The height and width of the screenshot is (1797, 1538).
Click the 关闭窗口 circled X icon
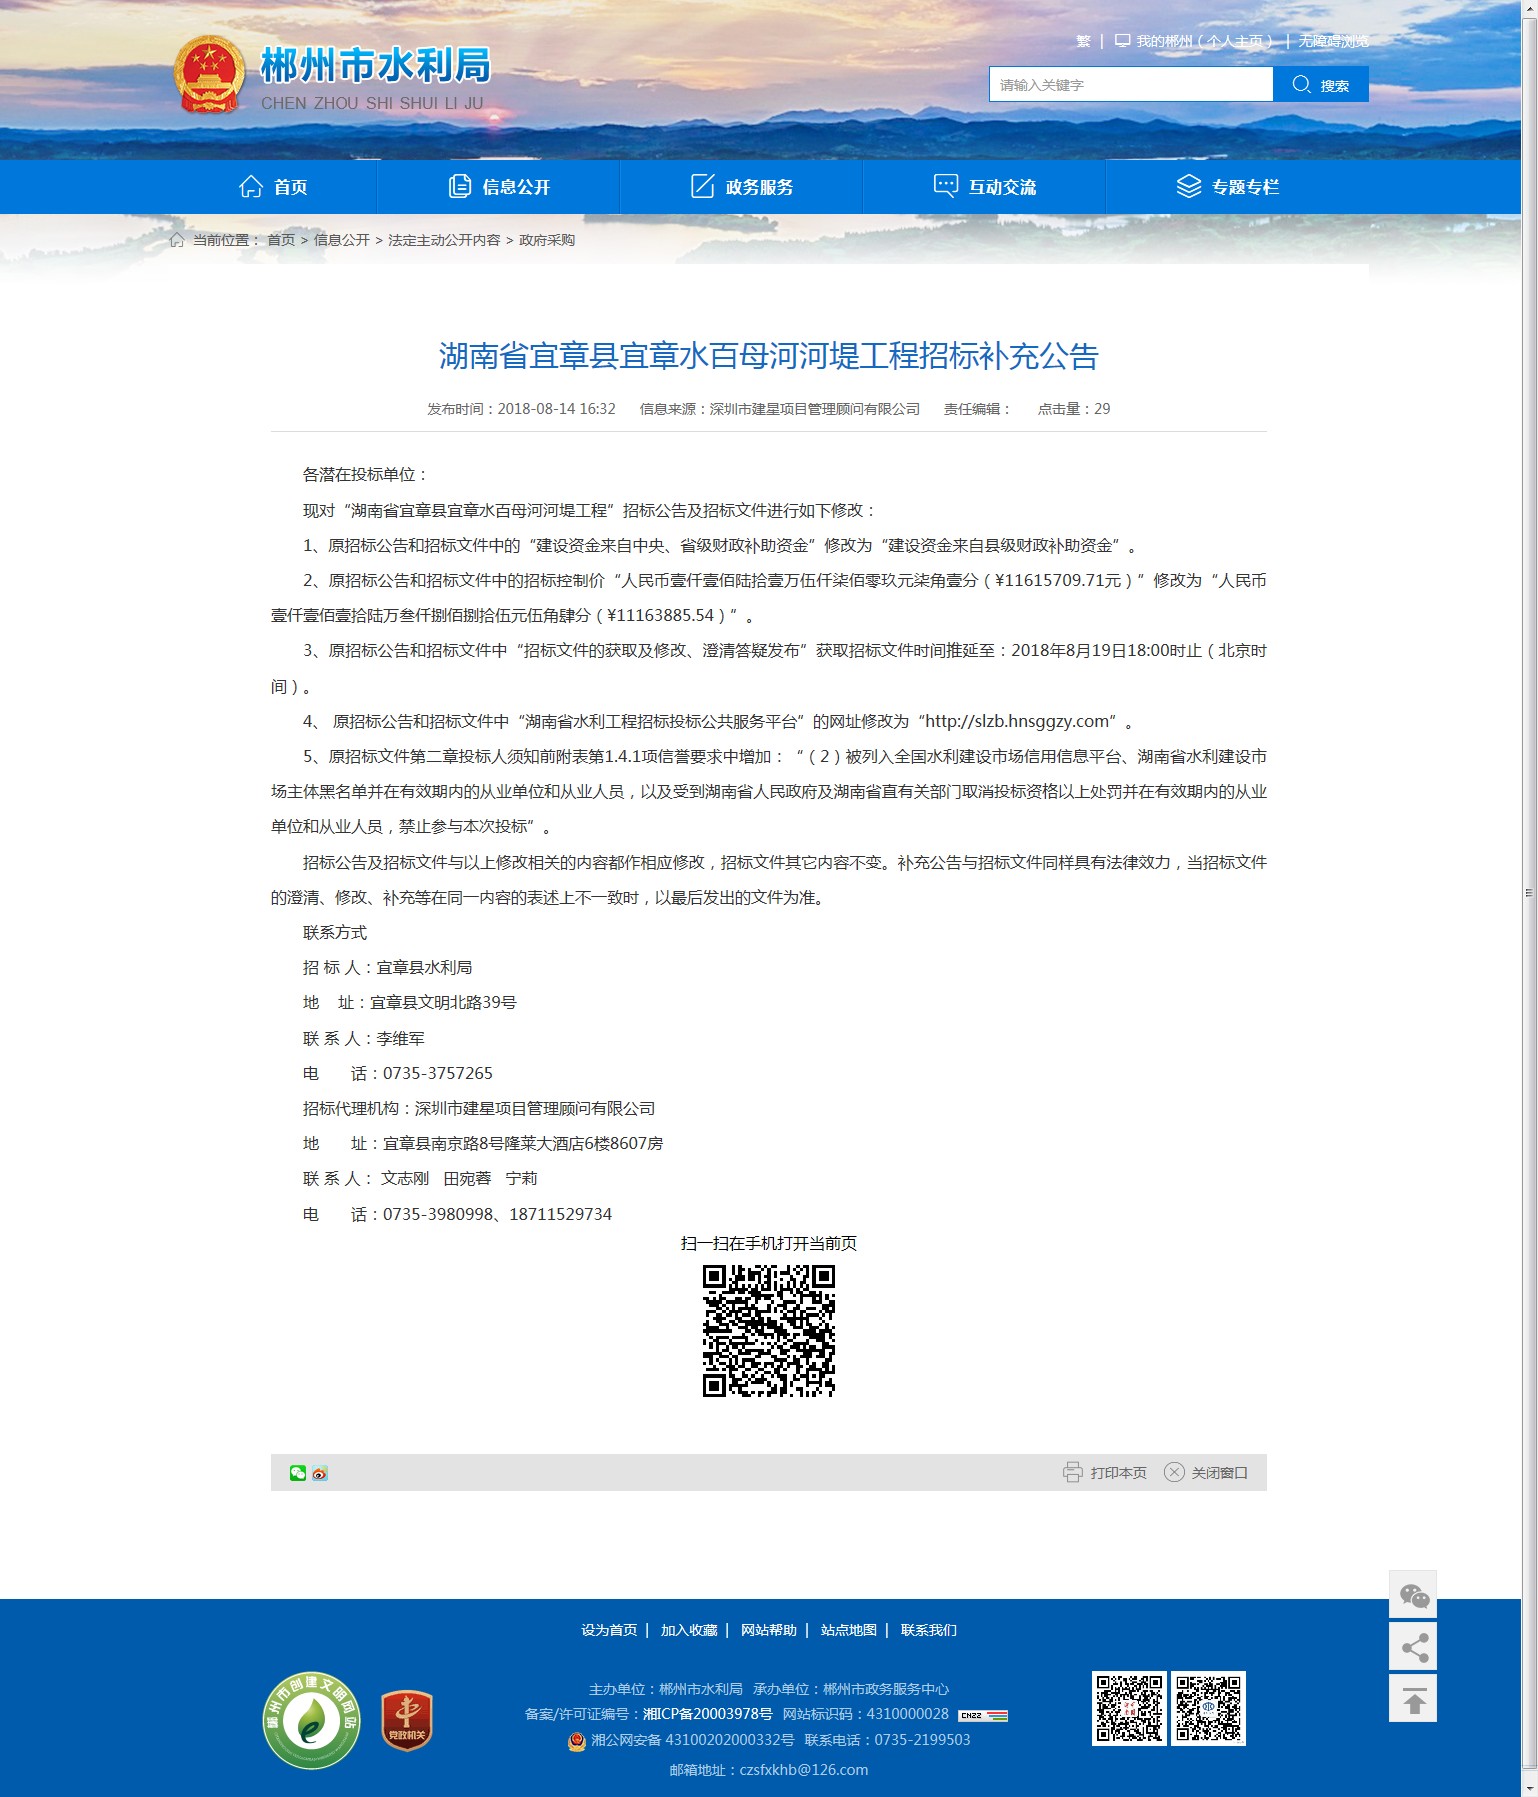(1174, 1472)
